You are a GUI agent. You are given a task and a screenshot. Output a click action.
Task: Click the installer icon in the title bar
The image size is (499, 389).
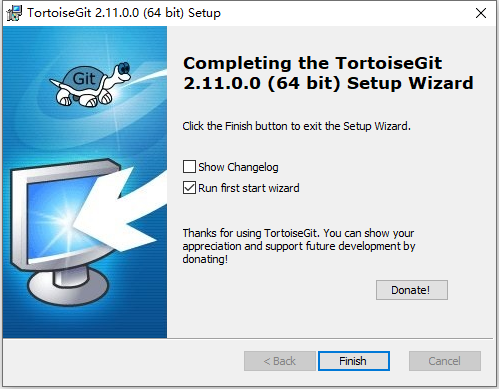point(14,13)
